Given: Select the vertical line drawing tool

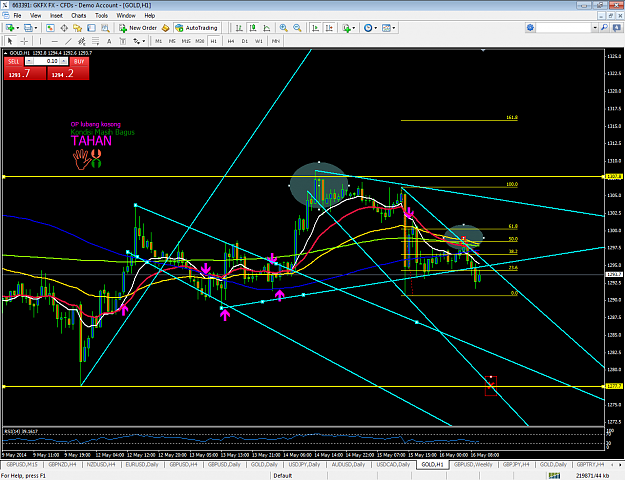Looking at the screenshot, I should tap(40, 41).
